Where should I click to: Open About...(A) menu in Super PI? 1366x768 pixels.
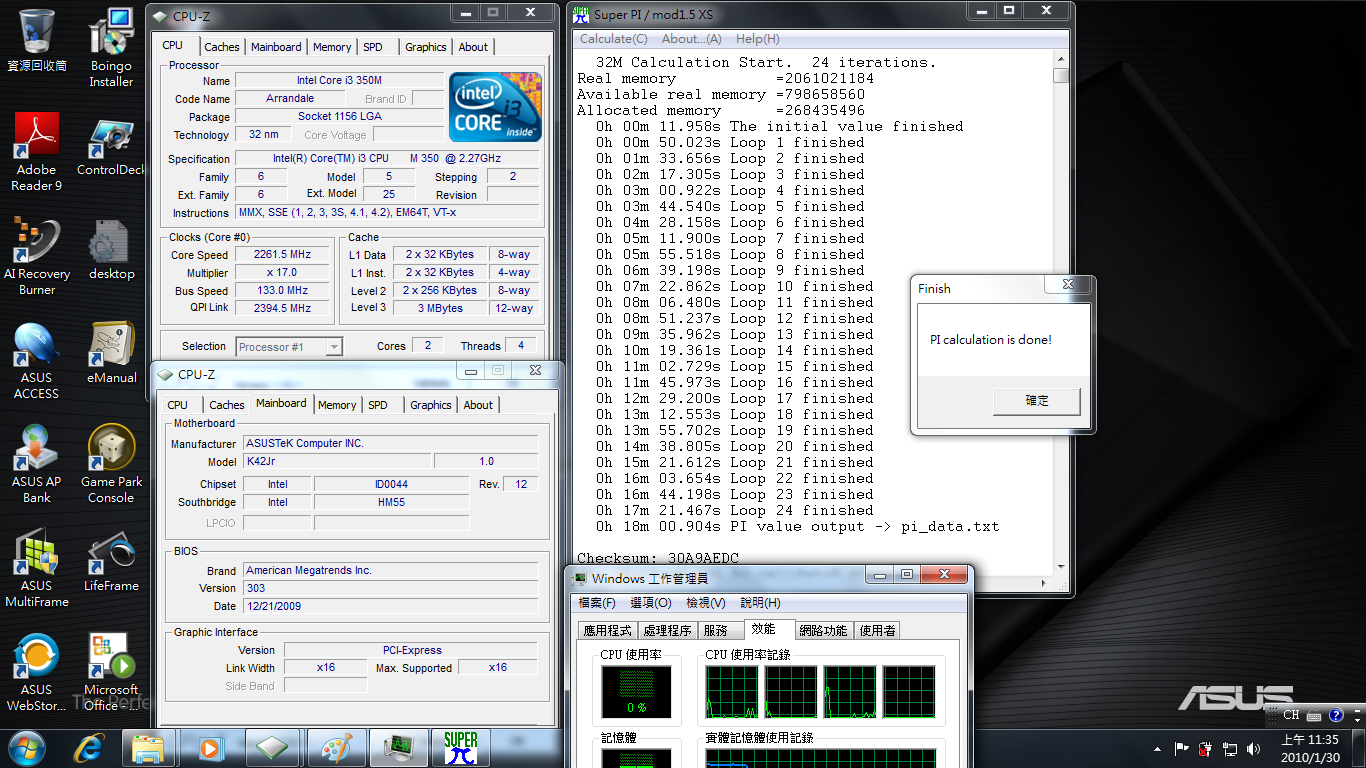pos(691,39)
